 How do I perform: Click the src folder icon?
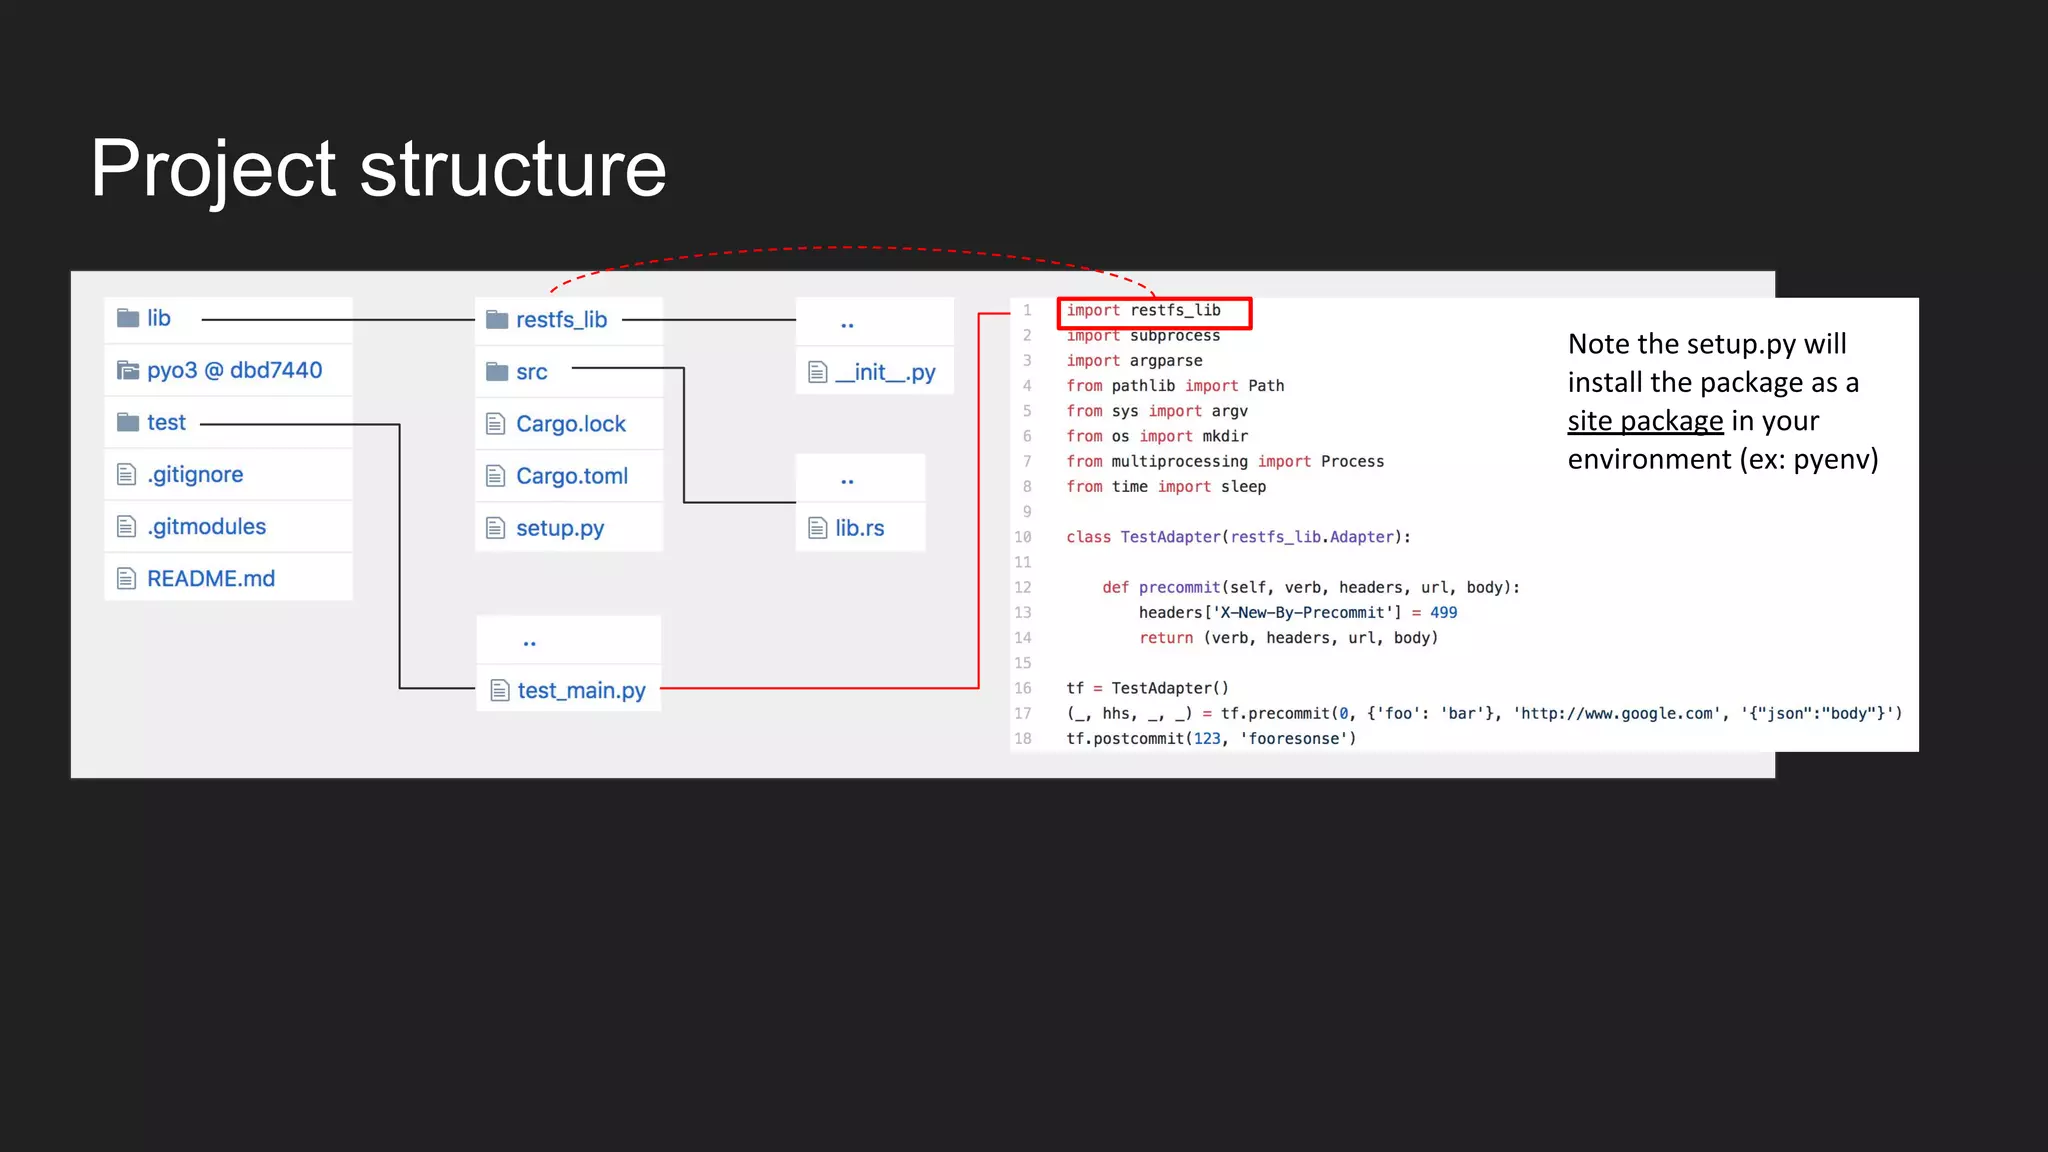(497, 372)
